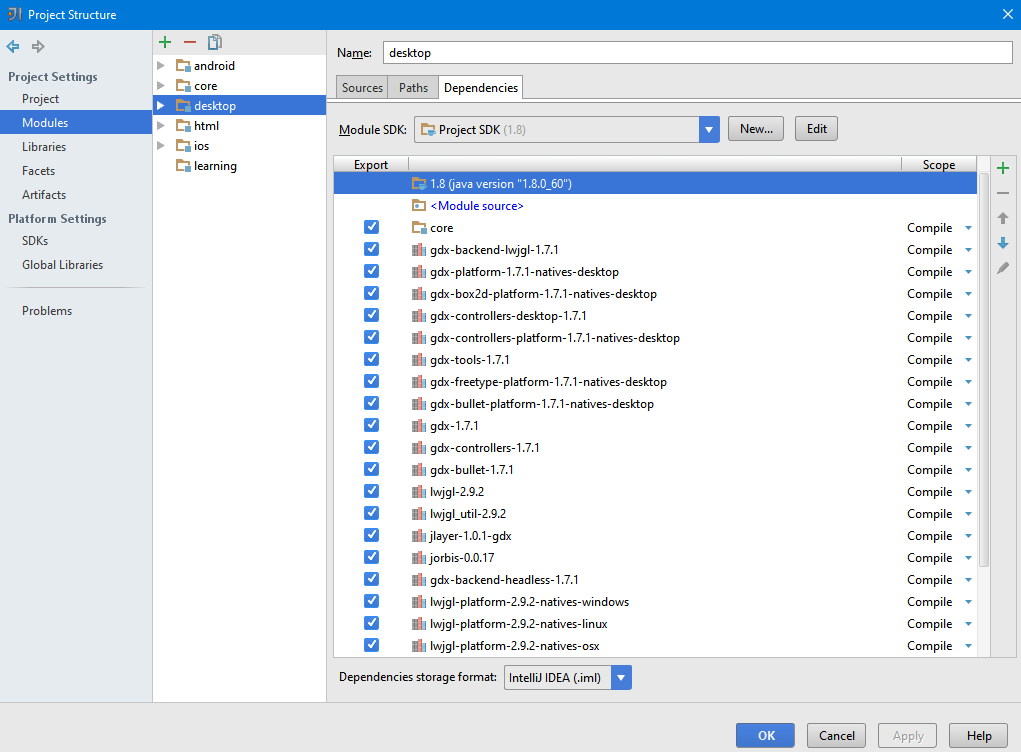1021x752 pixels.
Task: Click the New button next to Module SDK
Action: tap(755, 128)
